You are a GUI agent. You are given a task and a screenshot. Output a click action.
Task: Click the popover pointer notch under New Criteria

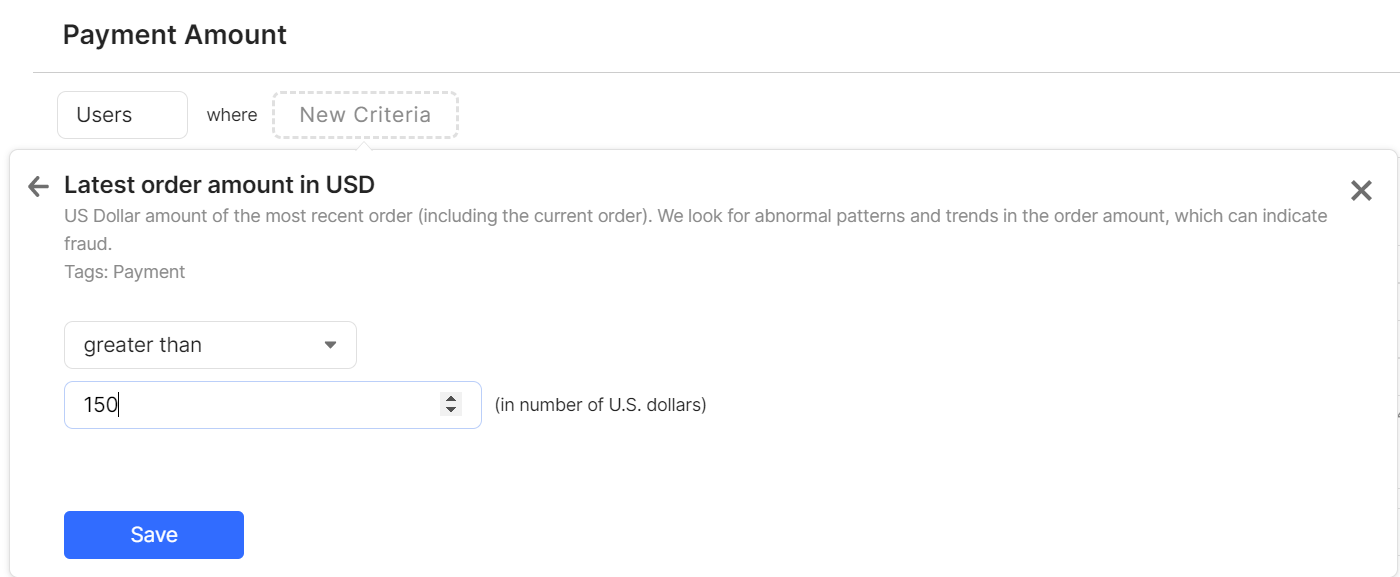point(365,145)
